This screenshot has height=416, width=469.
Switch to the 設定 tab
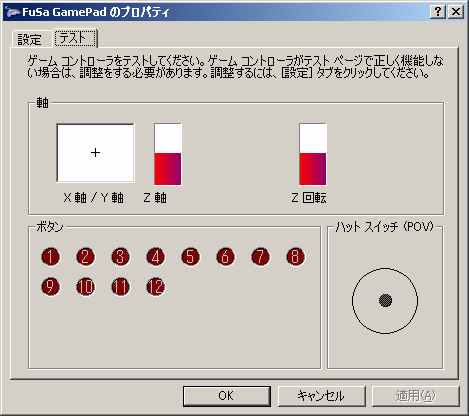pyautogui.click(x=29, y=40)
